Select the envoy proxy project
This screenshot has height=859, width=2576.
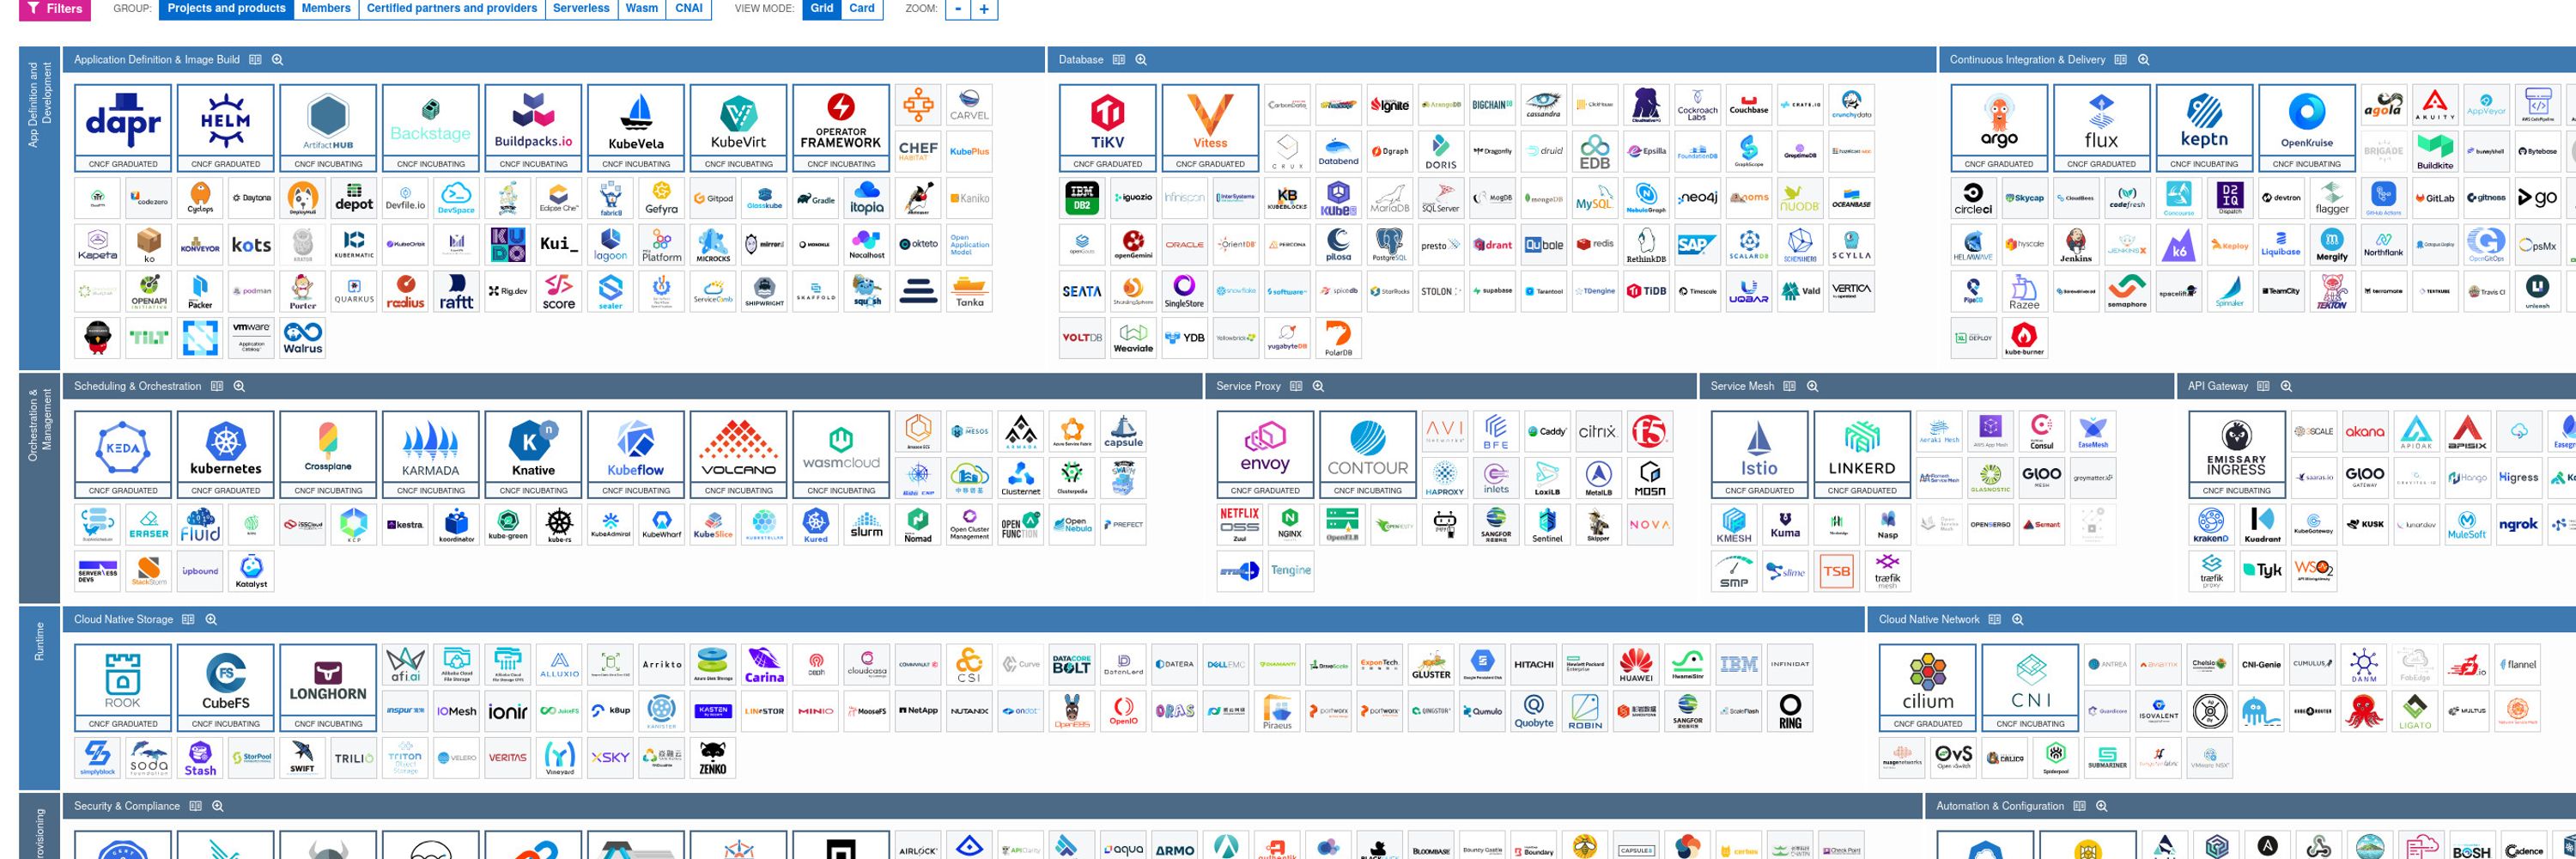(1265, 454)
